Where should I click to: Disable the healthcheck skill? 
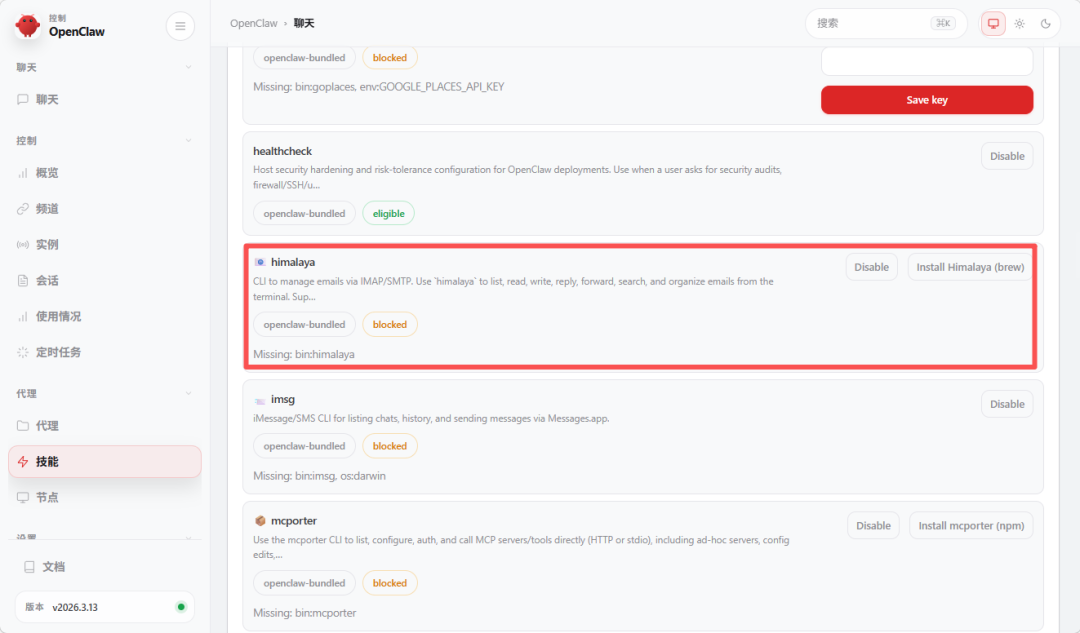tap(1007, 156)
